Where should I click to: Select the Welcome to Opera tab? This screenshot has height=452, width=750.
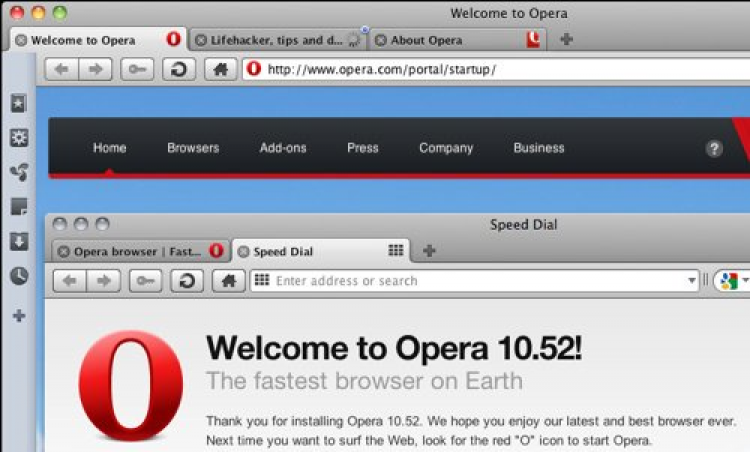click(x=98, y=40)
